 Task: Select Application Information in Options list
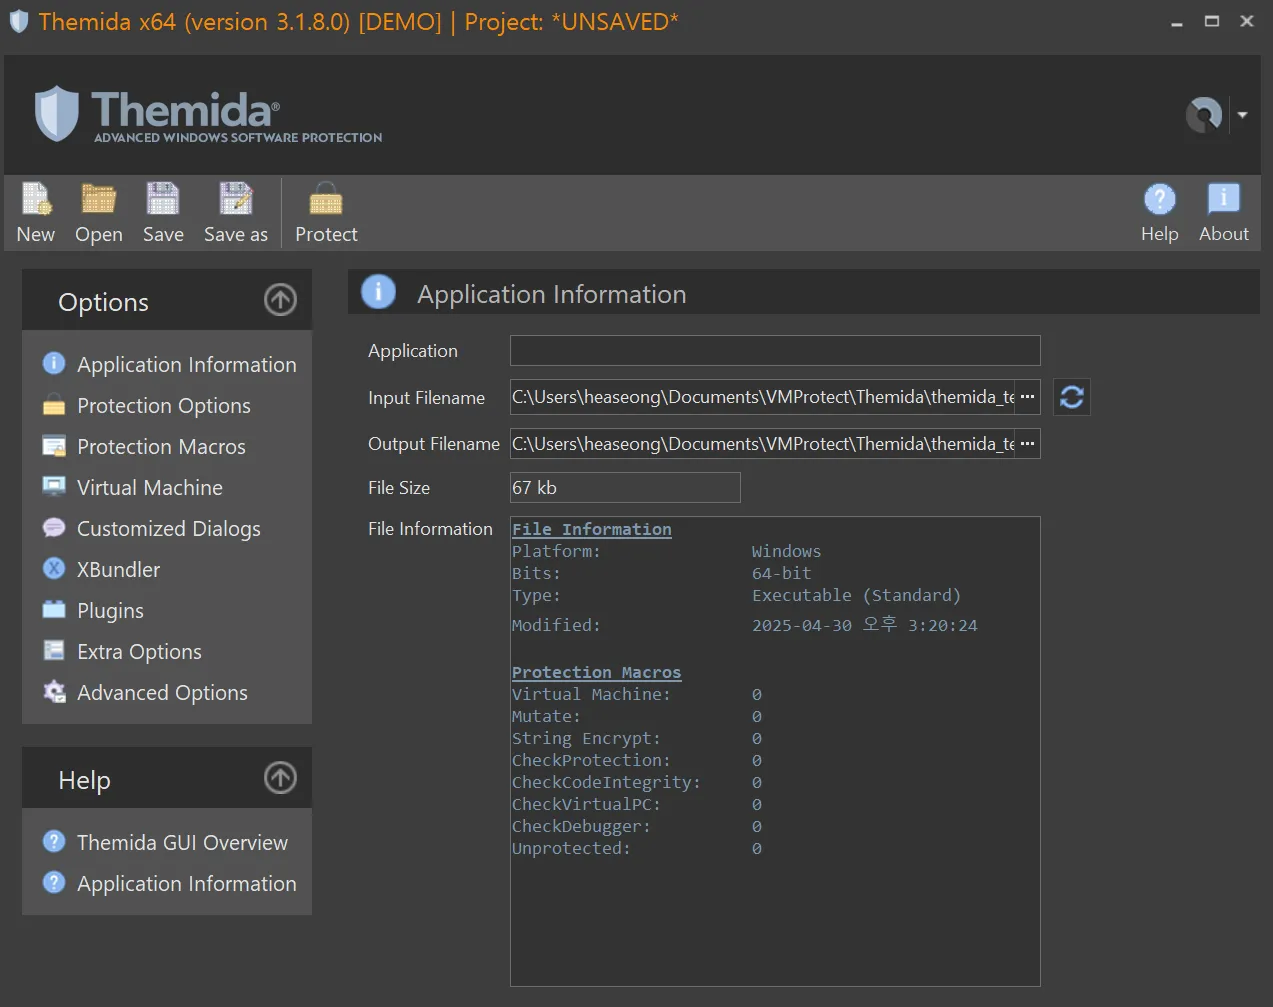[168, 364]
